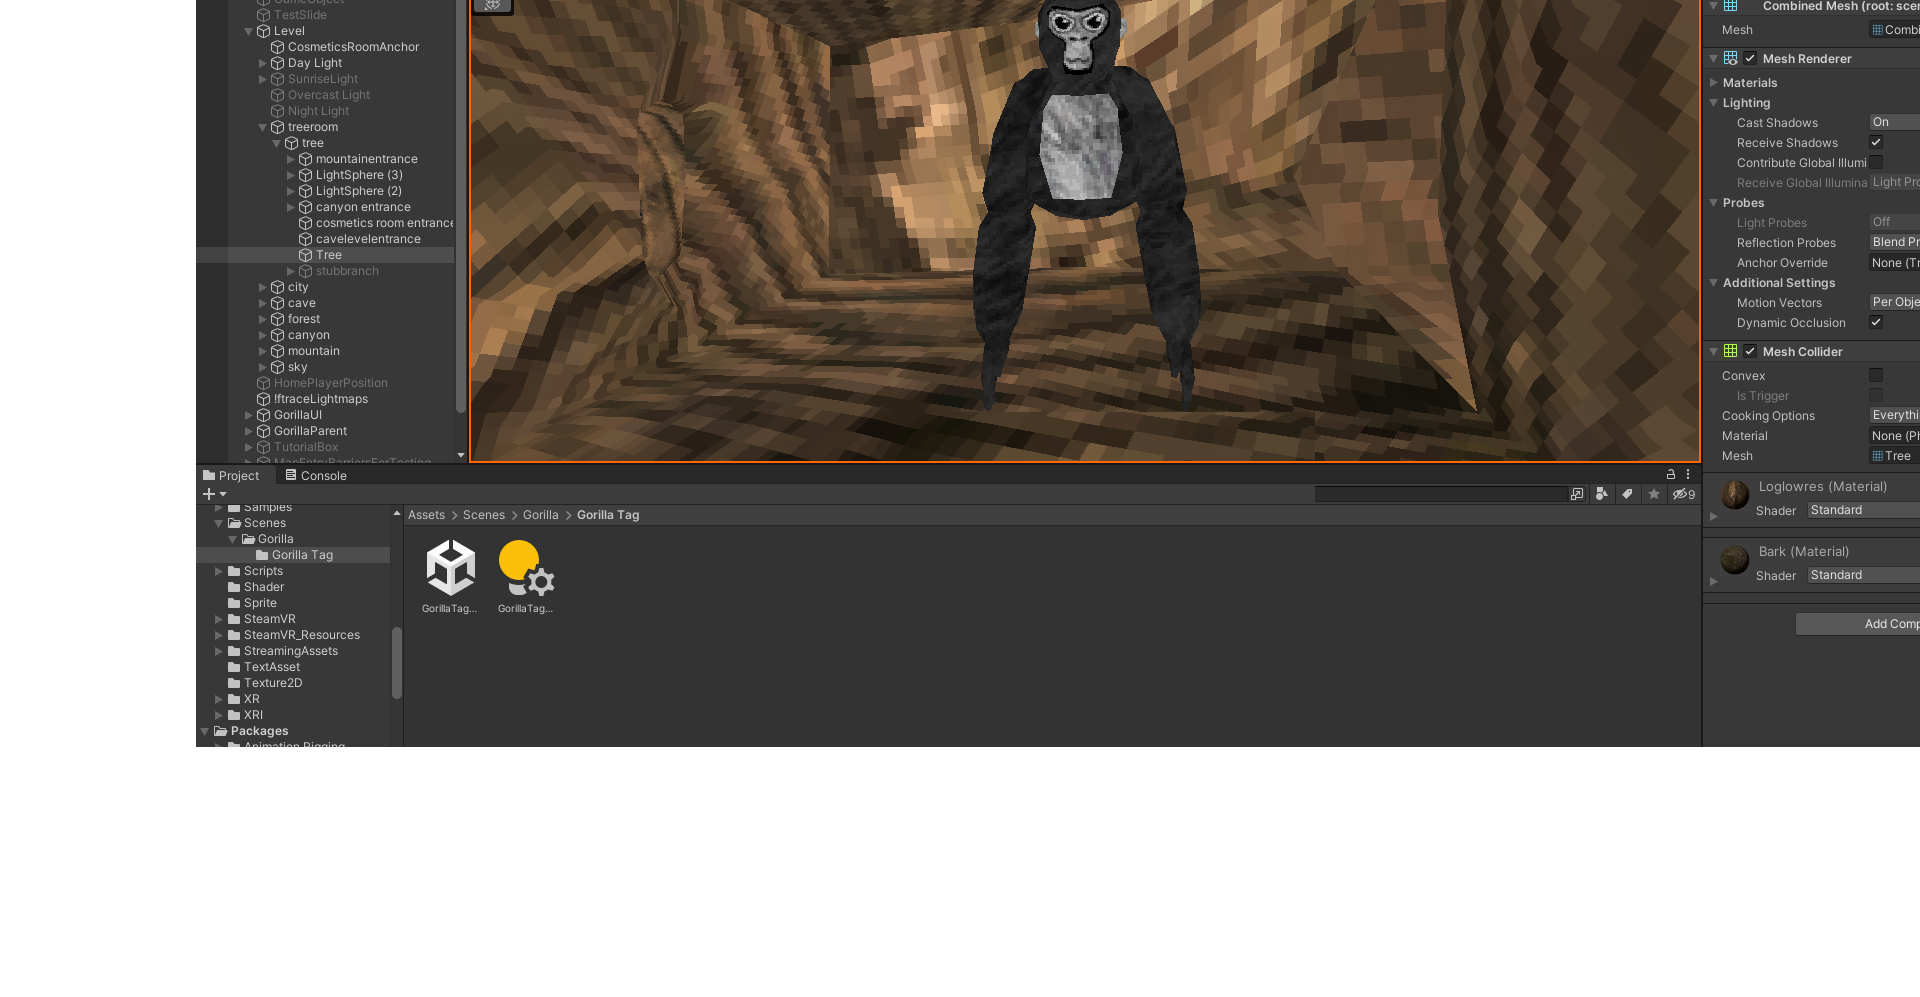The height and width of the screenshot is (997, 1920).
Task: Click the cube icon beside GorillaParent
Action: pyautogui.click(x=264, y=431)
